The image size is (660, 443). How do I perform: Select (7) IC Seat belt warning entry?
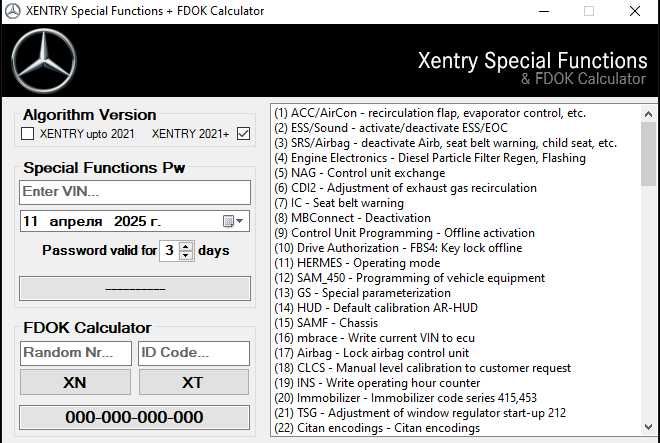(339, 203)
